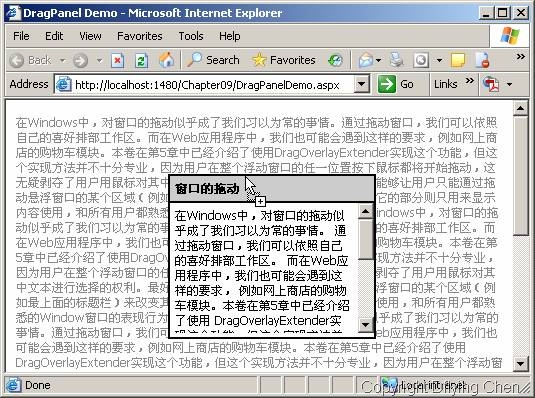Open the Tools menu
This screenshot has width=535, height=398.
pyautogui.click(x=191, y=36)
